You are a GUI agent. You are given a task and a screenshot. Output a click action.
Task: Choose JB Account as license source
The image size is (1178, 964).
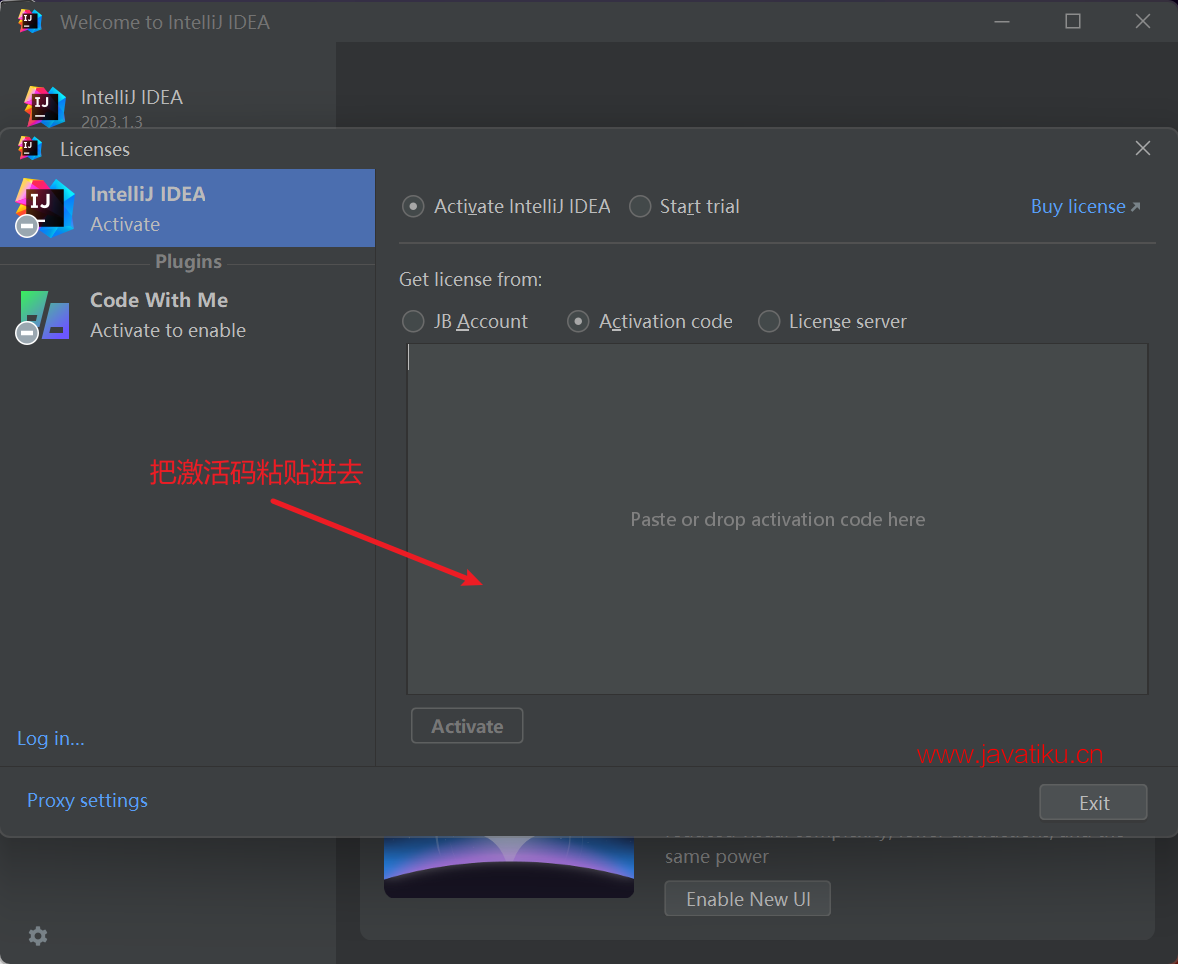pyautogui.click(x=413, y=322)
